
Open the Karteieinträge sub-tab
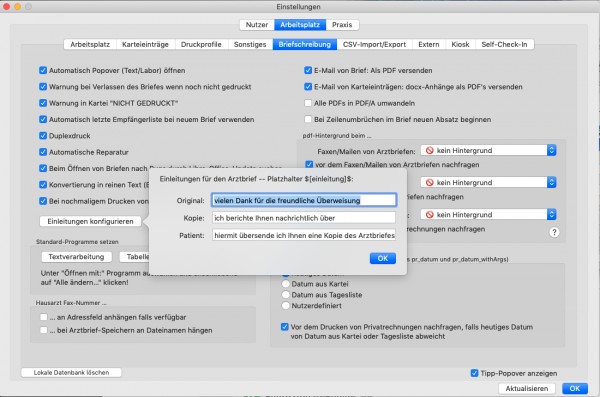tap(145, 44)
